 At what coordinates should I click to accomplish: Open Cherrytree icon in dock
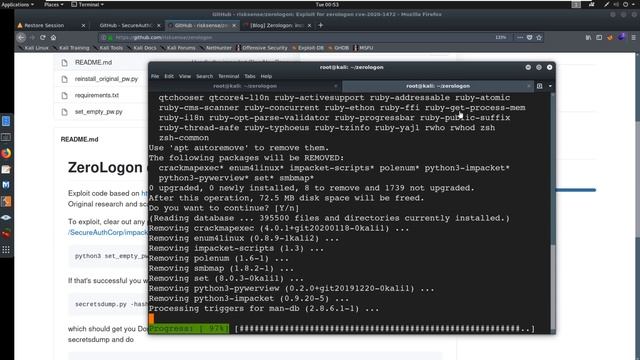coord(6,233)
